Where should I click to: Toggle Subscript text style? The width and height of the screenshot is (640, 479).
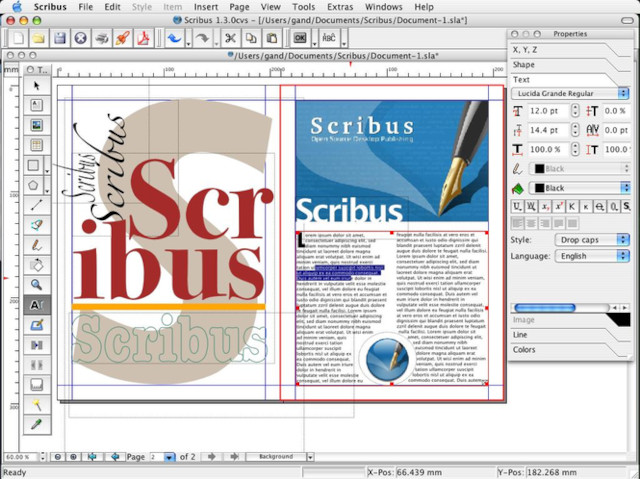tap(545, 206)
